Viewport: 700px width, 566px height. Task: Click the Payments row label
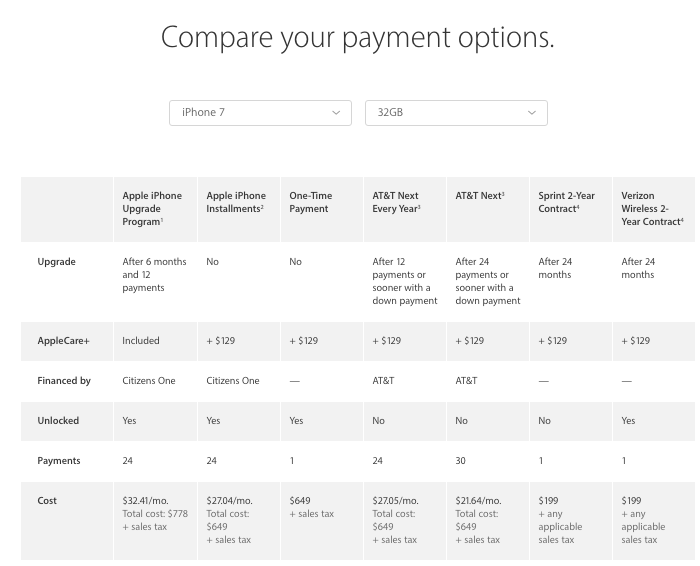(59, 461)
